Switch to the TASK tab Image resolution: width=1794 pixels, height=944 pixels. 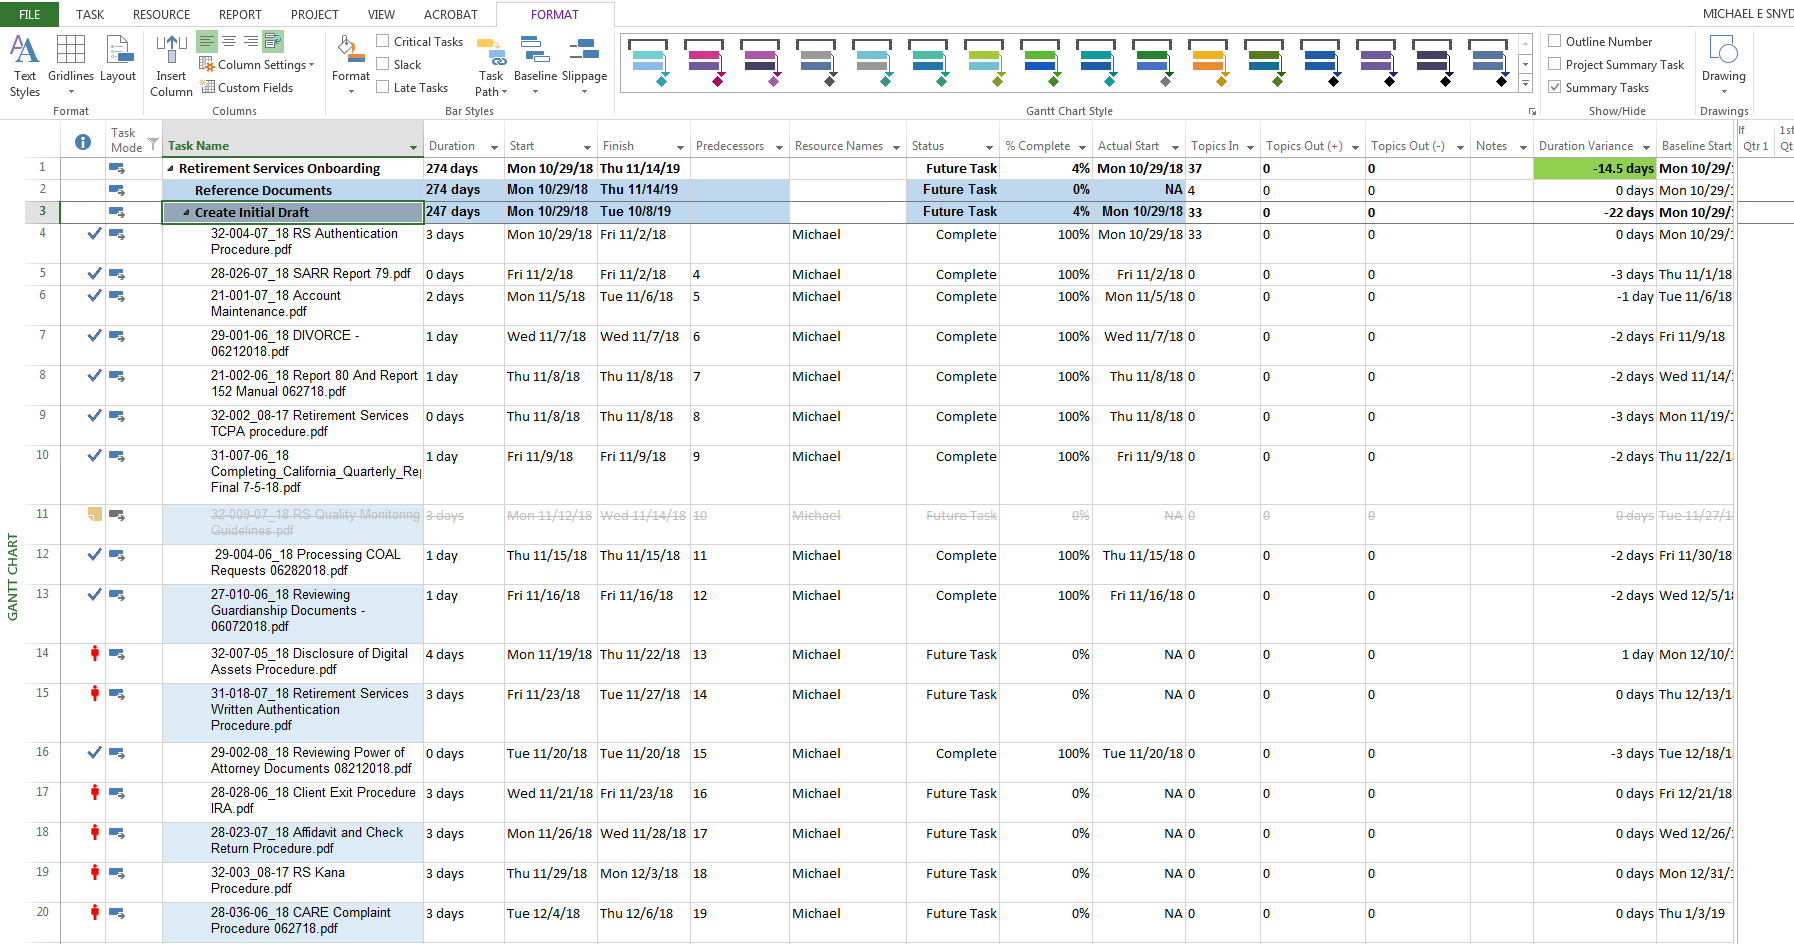coord(90,14)
